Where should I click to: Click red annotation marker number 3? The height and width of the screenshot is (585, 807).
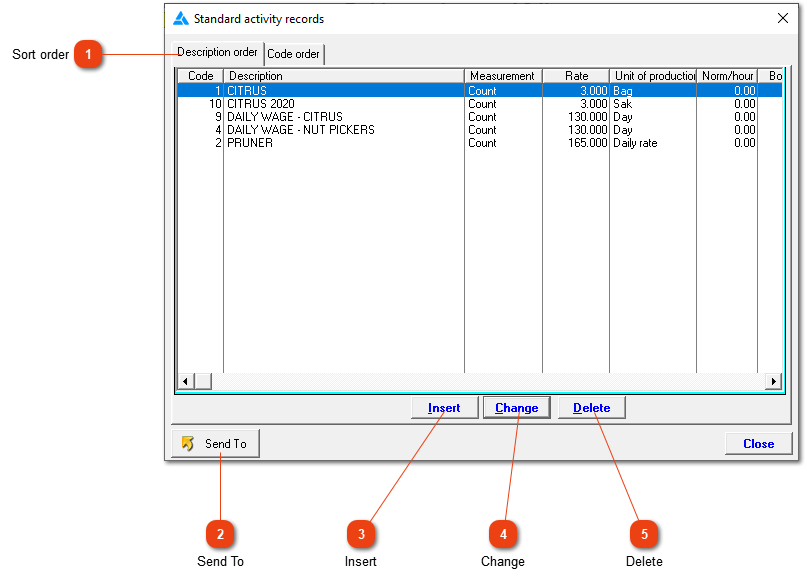coord(361,534)
